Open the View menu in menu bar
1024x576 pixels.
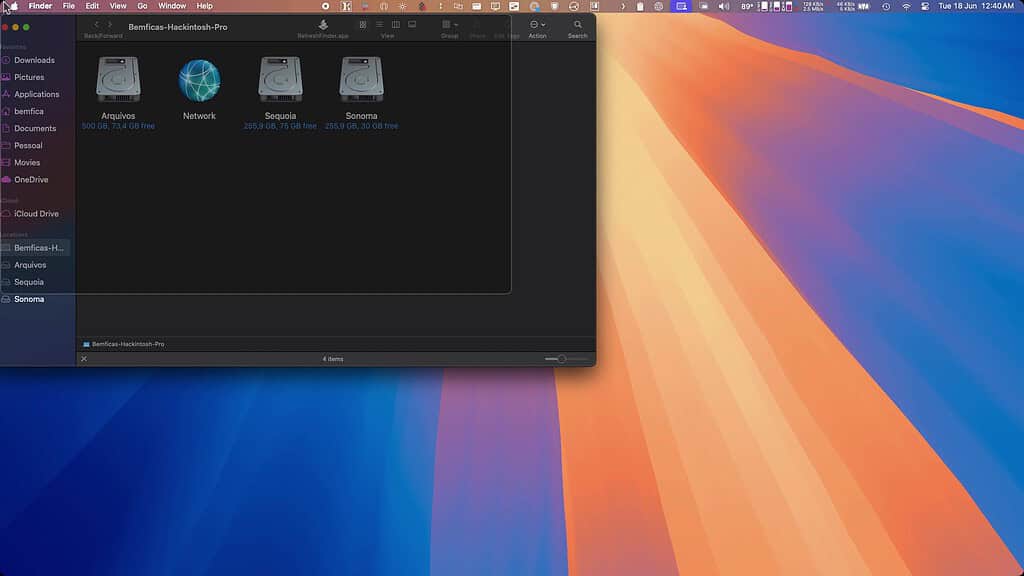pyautogui.click(x=118, y=6)
